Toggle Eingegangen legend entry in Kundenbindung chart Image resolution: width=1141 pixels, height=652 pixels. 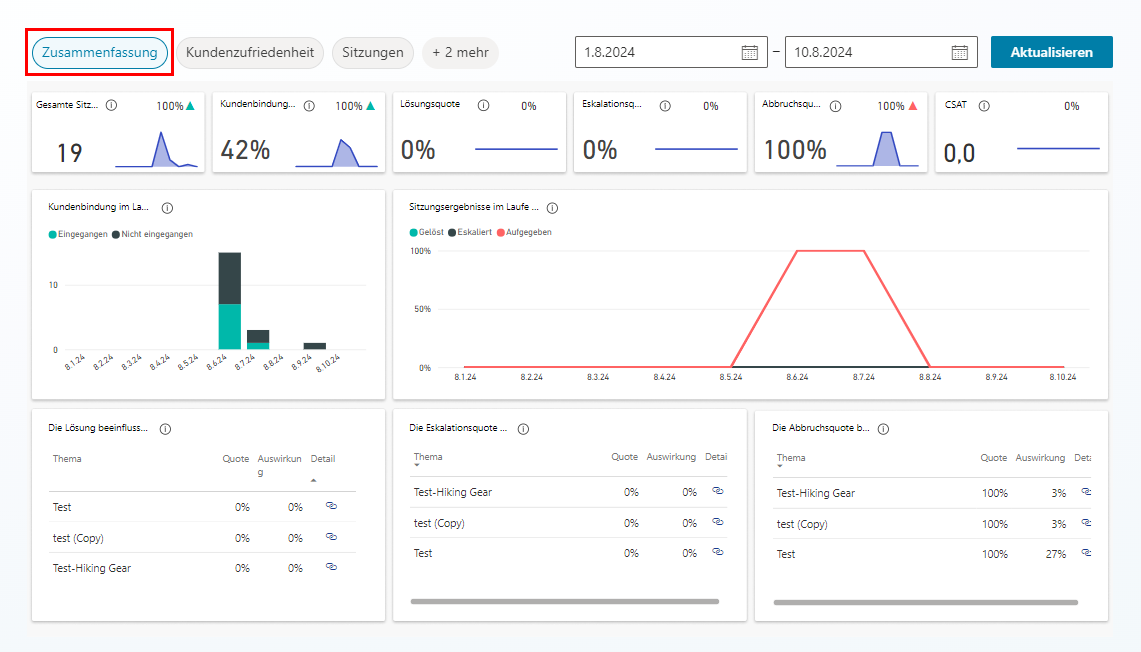pos(78,234)
